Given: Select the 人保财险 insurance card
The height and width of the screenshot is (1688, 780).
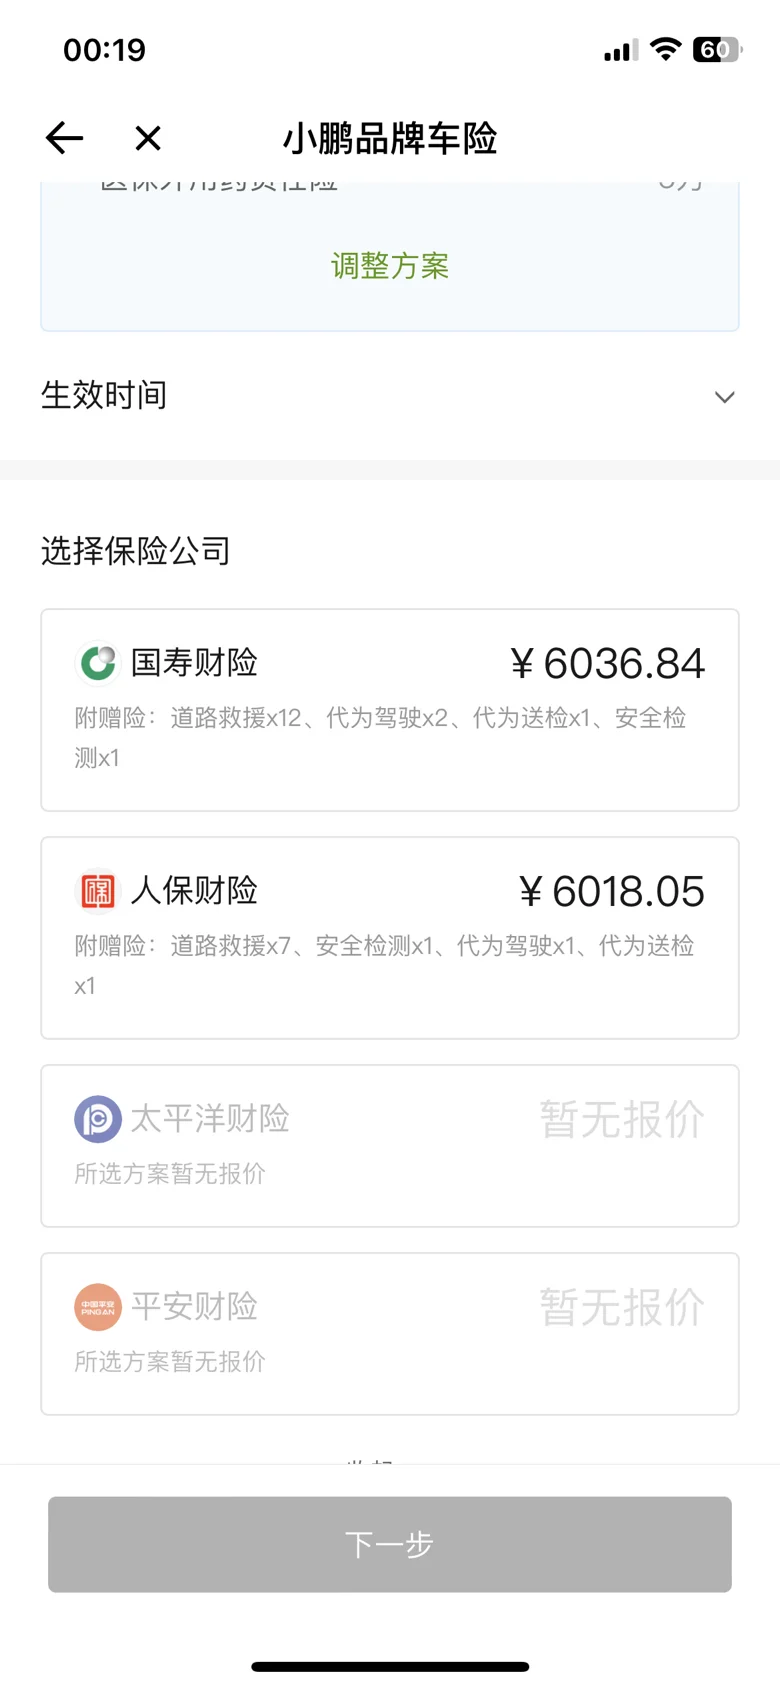Looking at the screenshot, I should [390, 938].
